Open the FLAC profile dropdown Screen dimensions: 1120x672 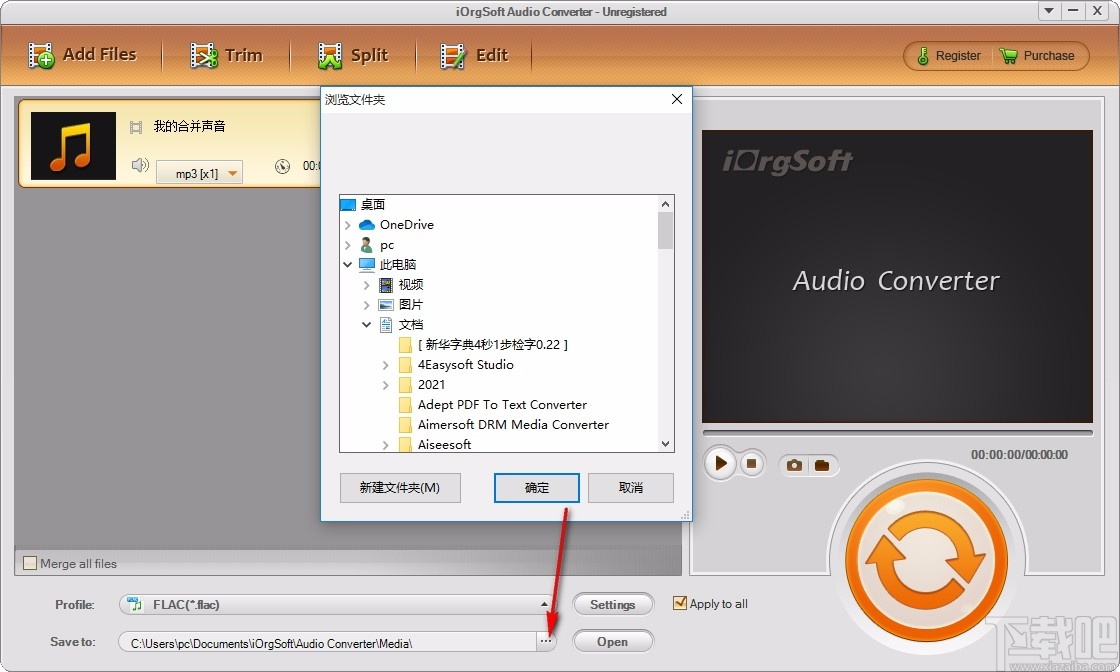545,604
